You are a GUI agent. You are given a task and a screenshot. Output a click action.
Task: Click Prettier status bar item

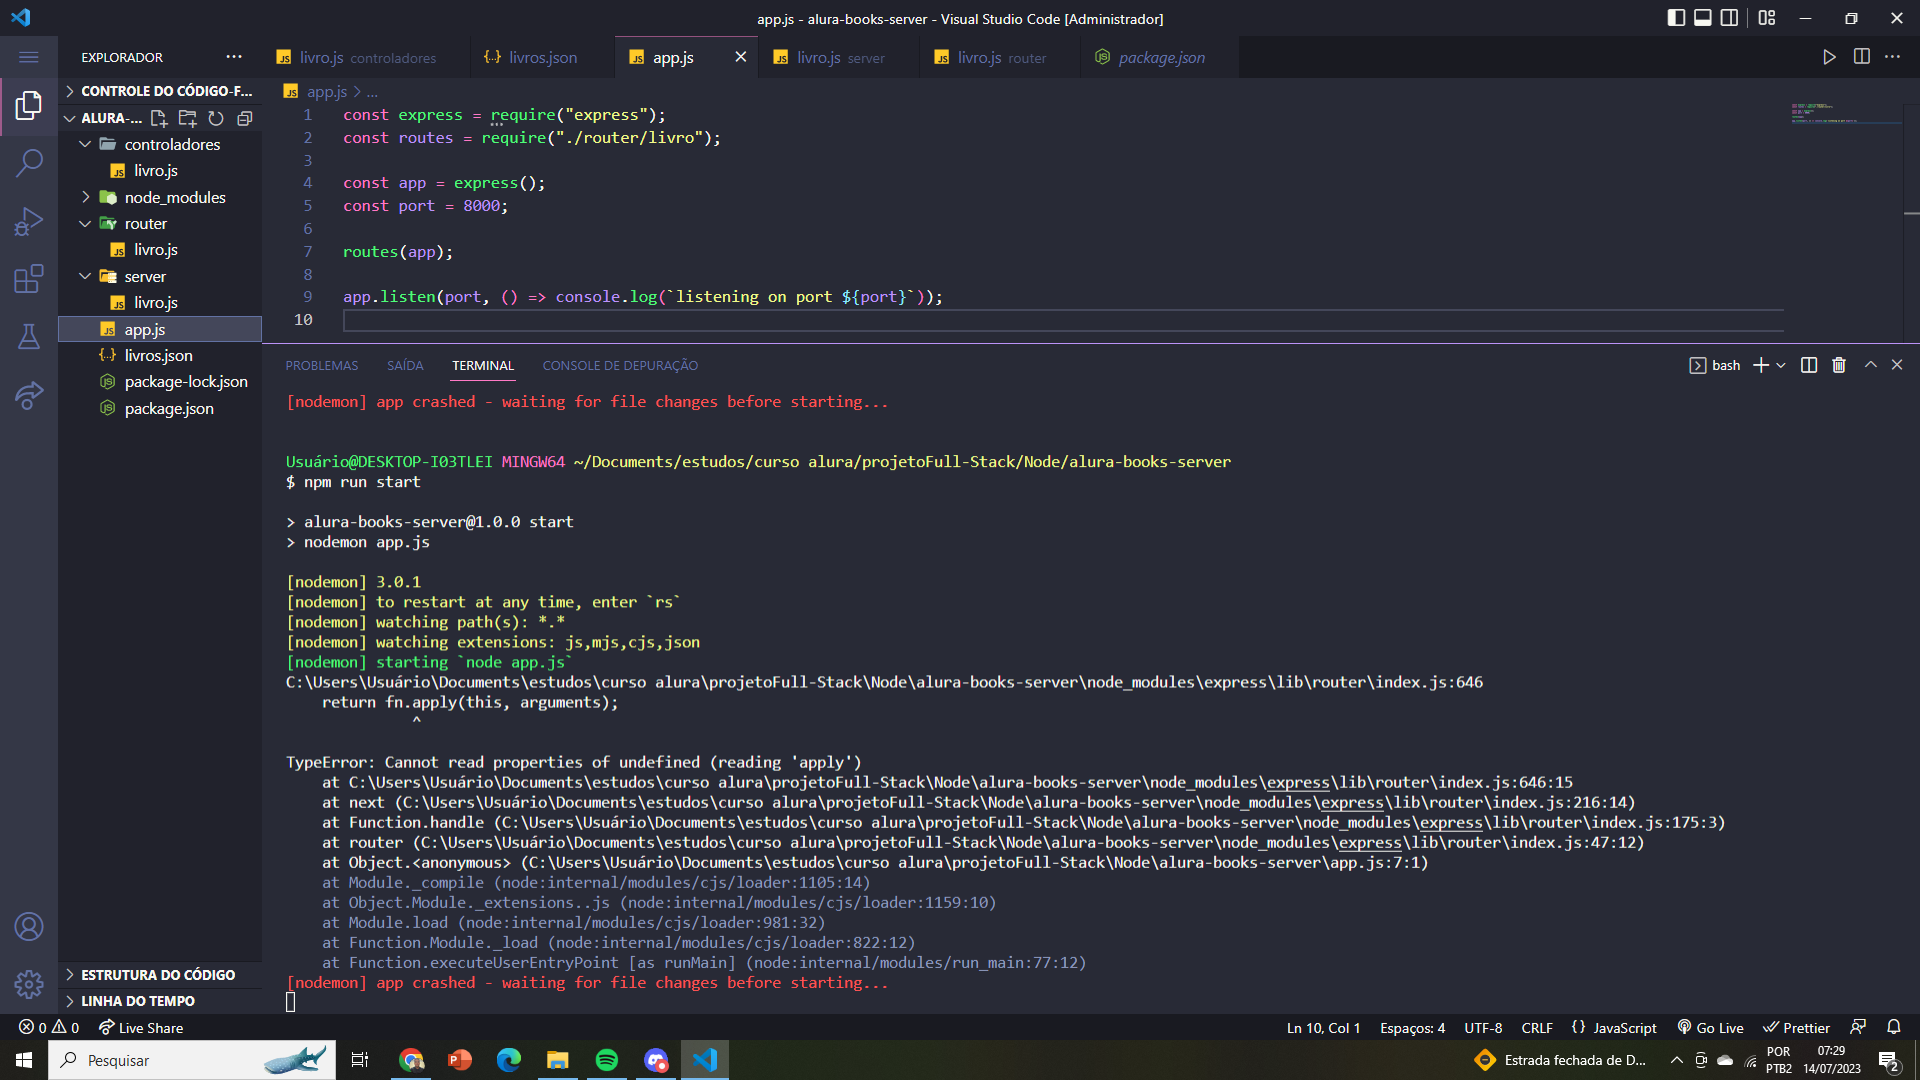(1796, 1027)
